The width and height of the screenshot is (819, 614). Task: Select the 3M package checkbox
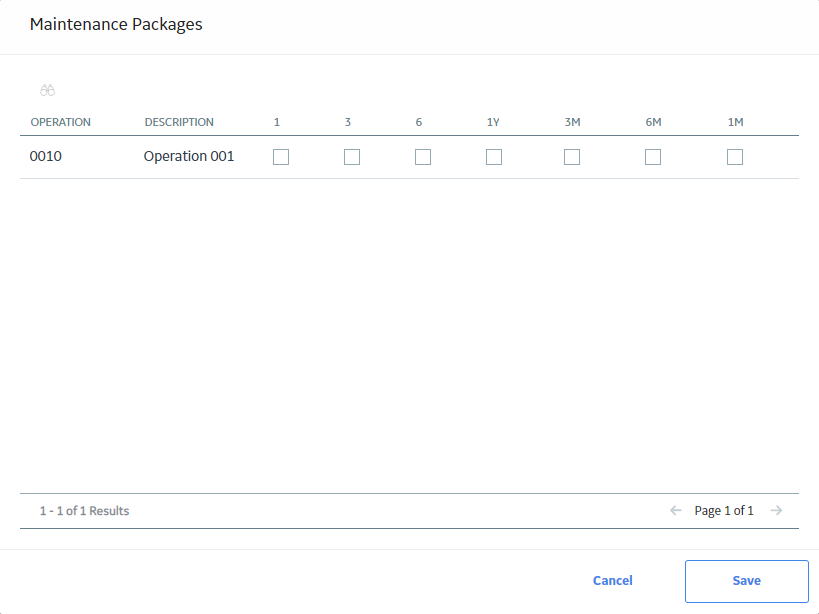point(572,157)
